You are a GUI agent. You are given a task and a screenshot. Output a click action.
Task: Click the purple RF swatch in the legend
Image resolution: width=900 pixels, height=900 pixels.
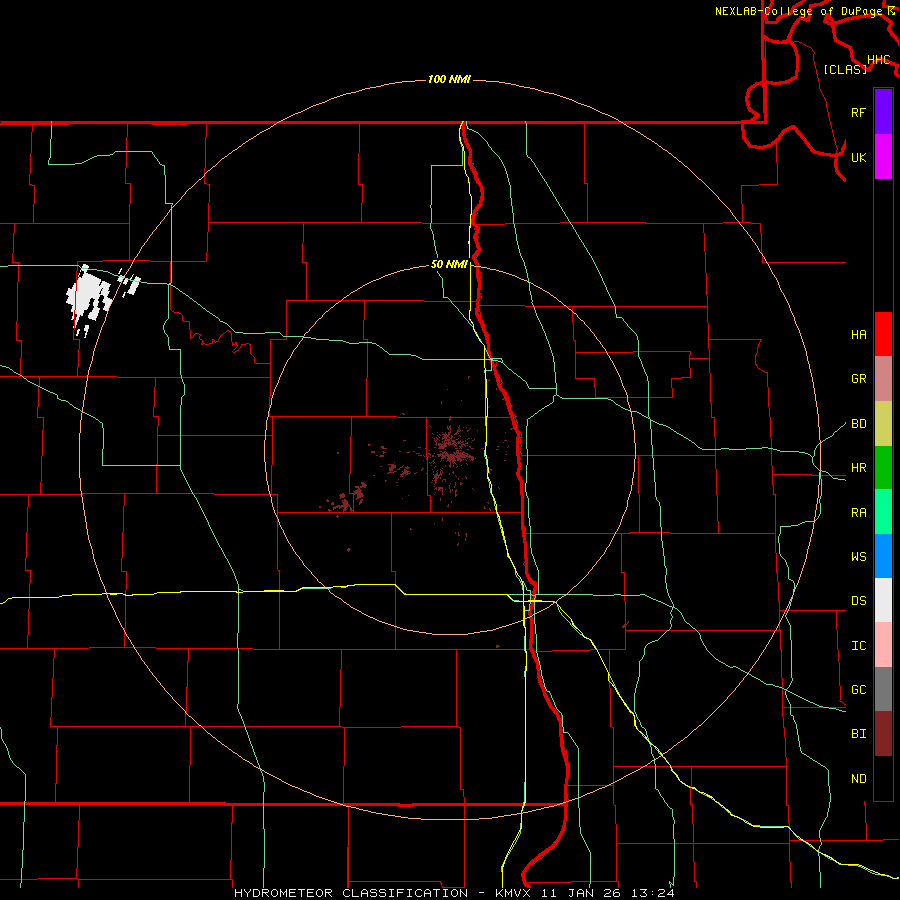tap(883, 112)
